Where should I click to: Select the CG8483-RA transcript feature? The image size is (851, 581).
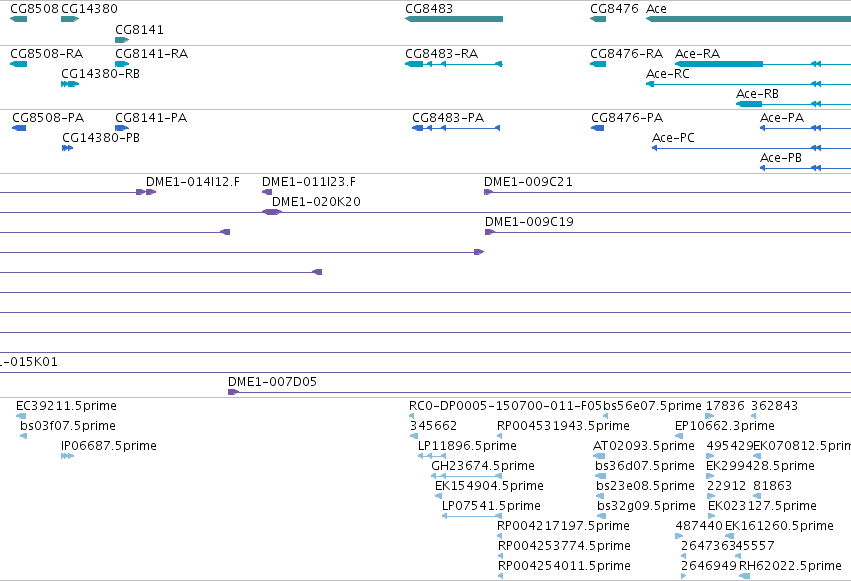point(454,64)
